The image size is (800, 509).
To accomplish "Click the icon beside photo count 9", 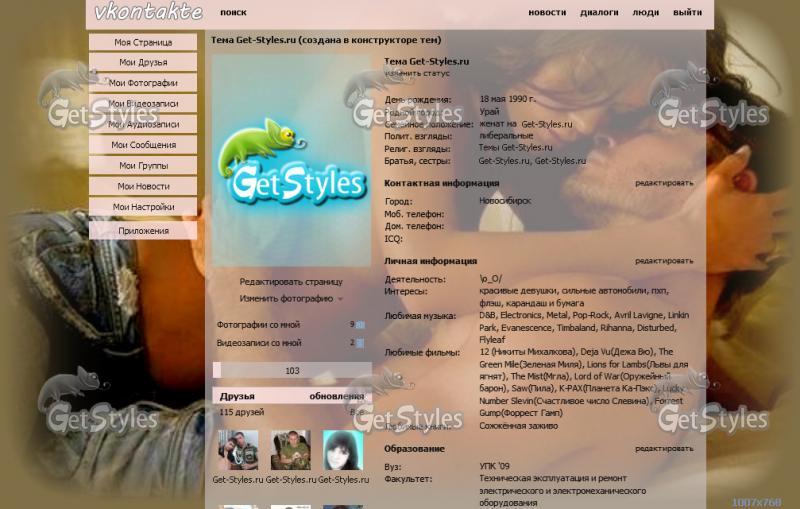I will 360,325.
